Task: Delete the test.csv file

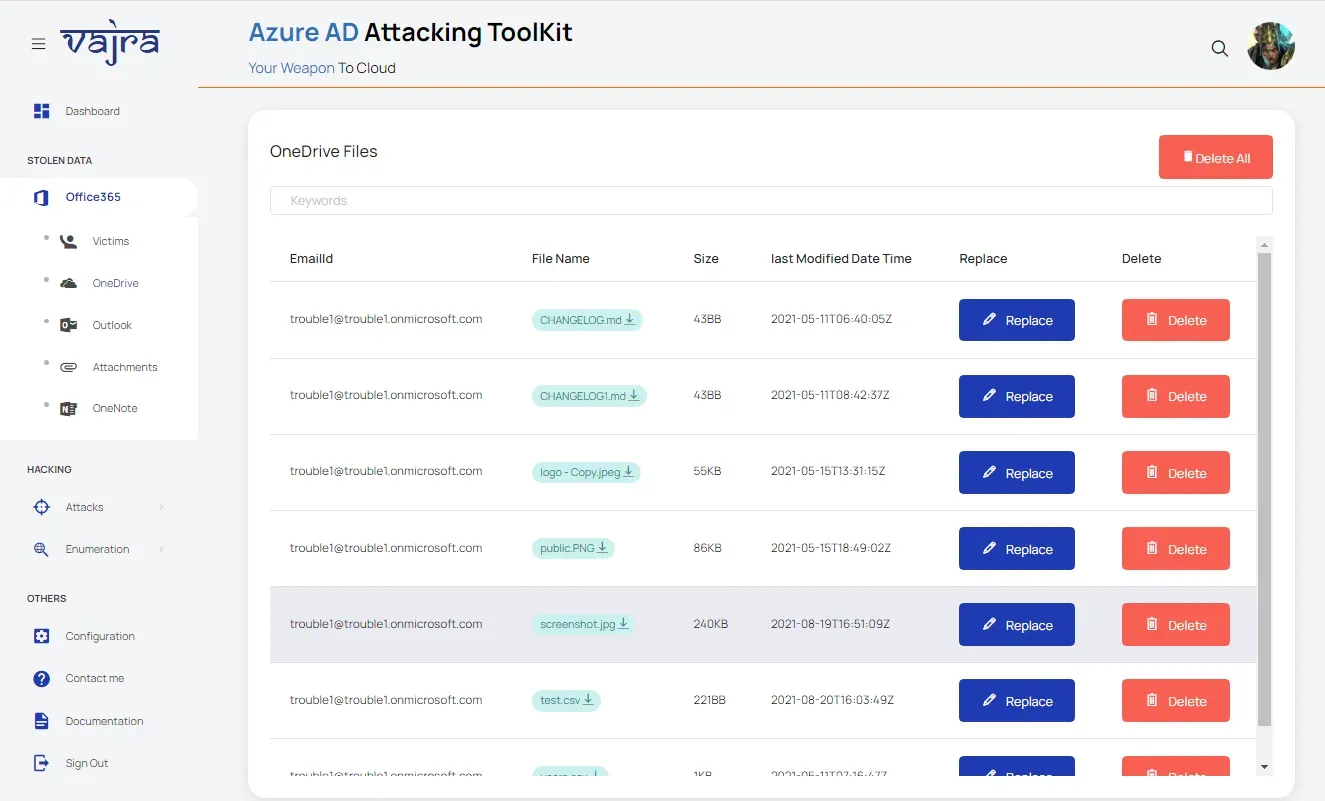Action: tap(1176, 701)
